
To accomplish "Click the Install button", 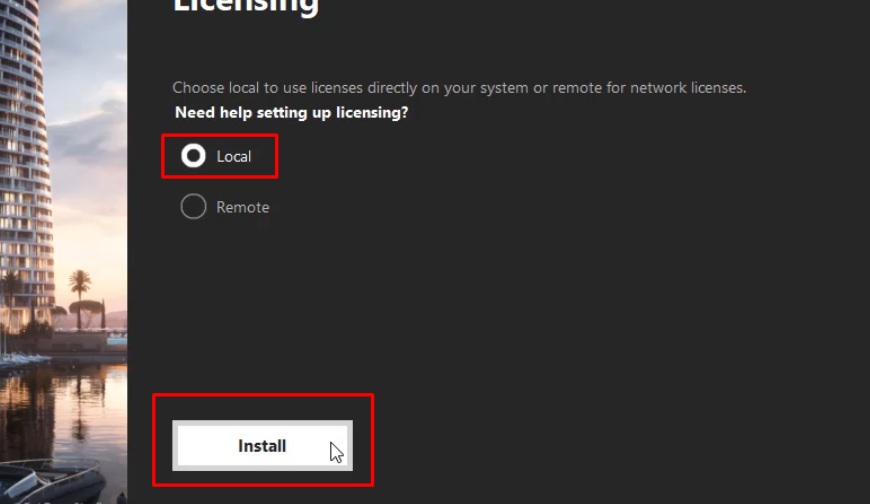I will coord(262,446).
